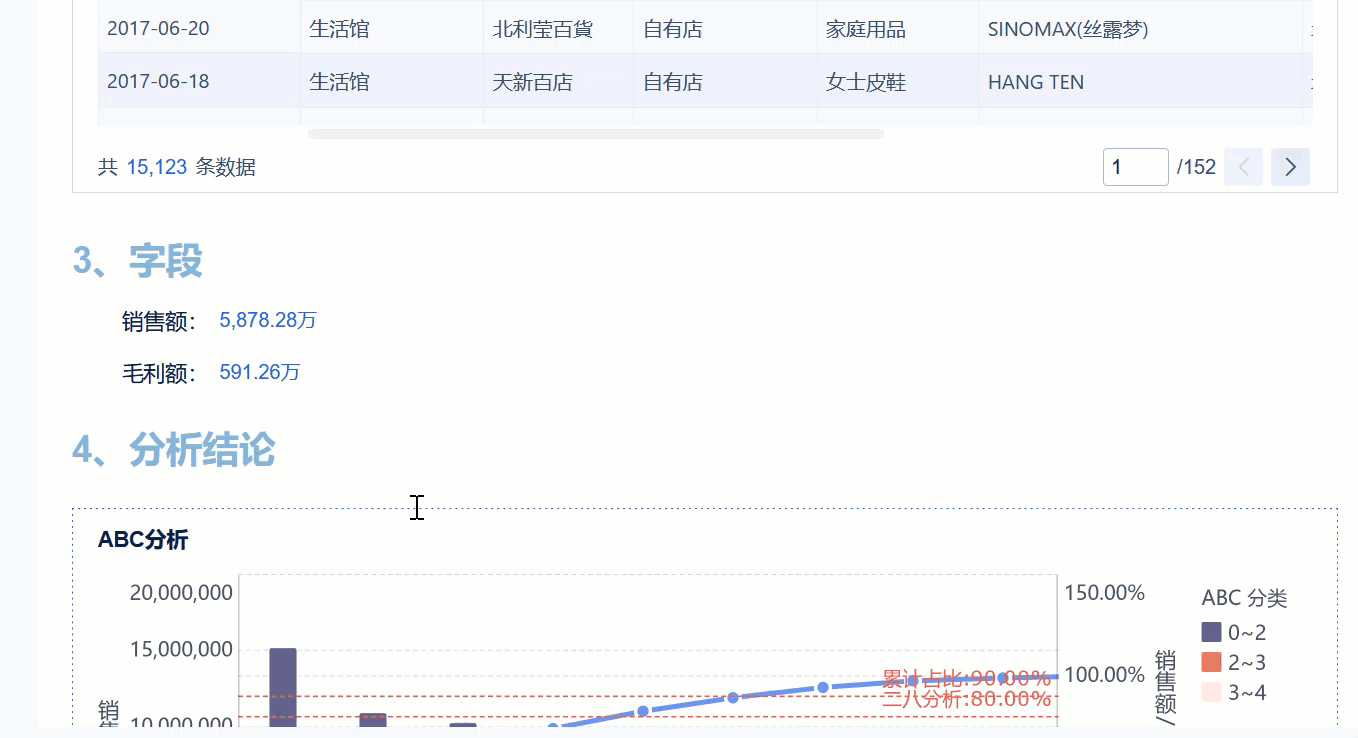Select the HANG TEN brand cell

1140,81
